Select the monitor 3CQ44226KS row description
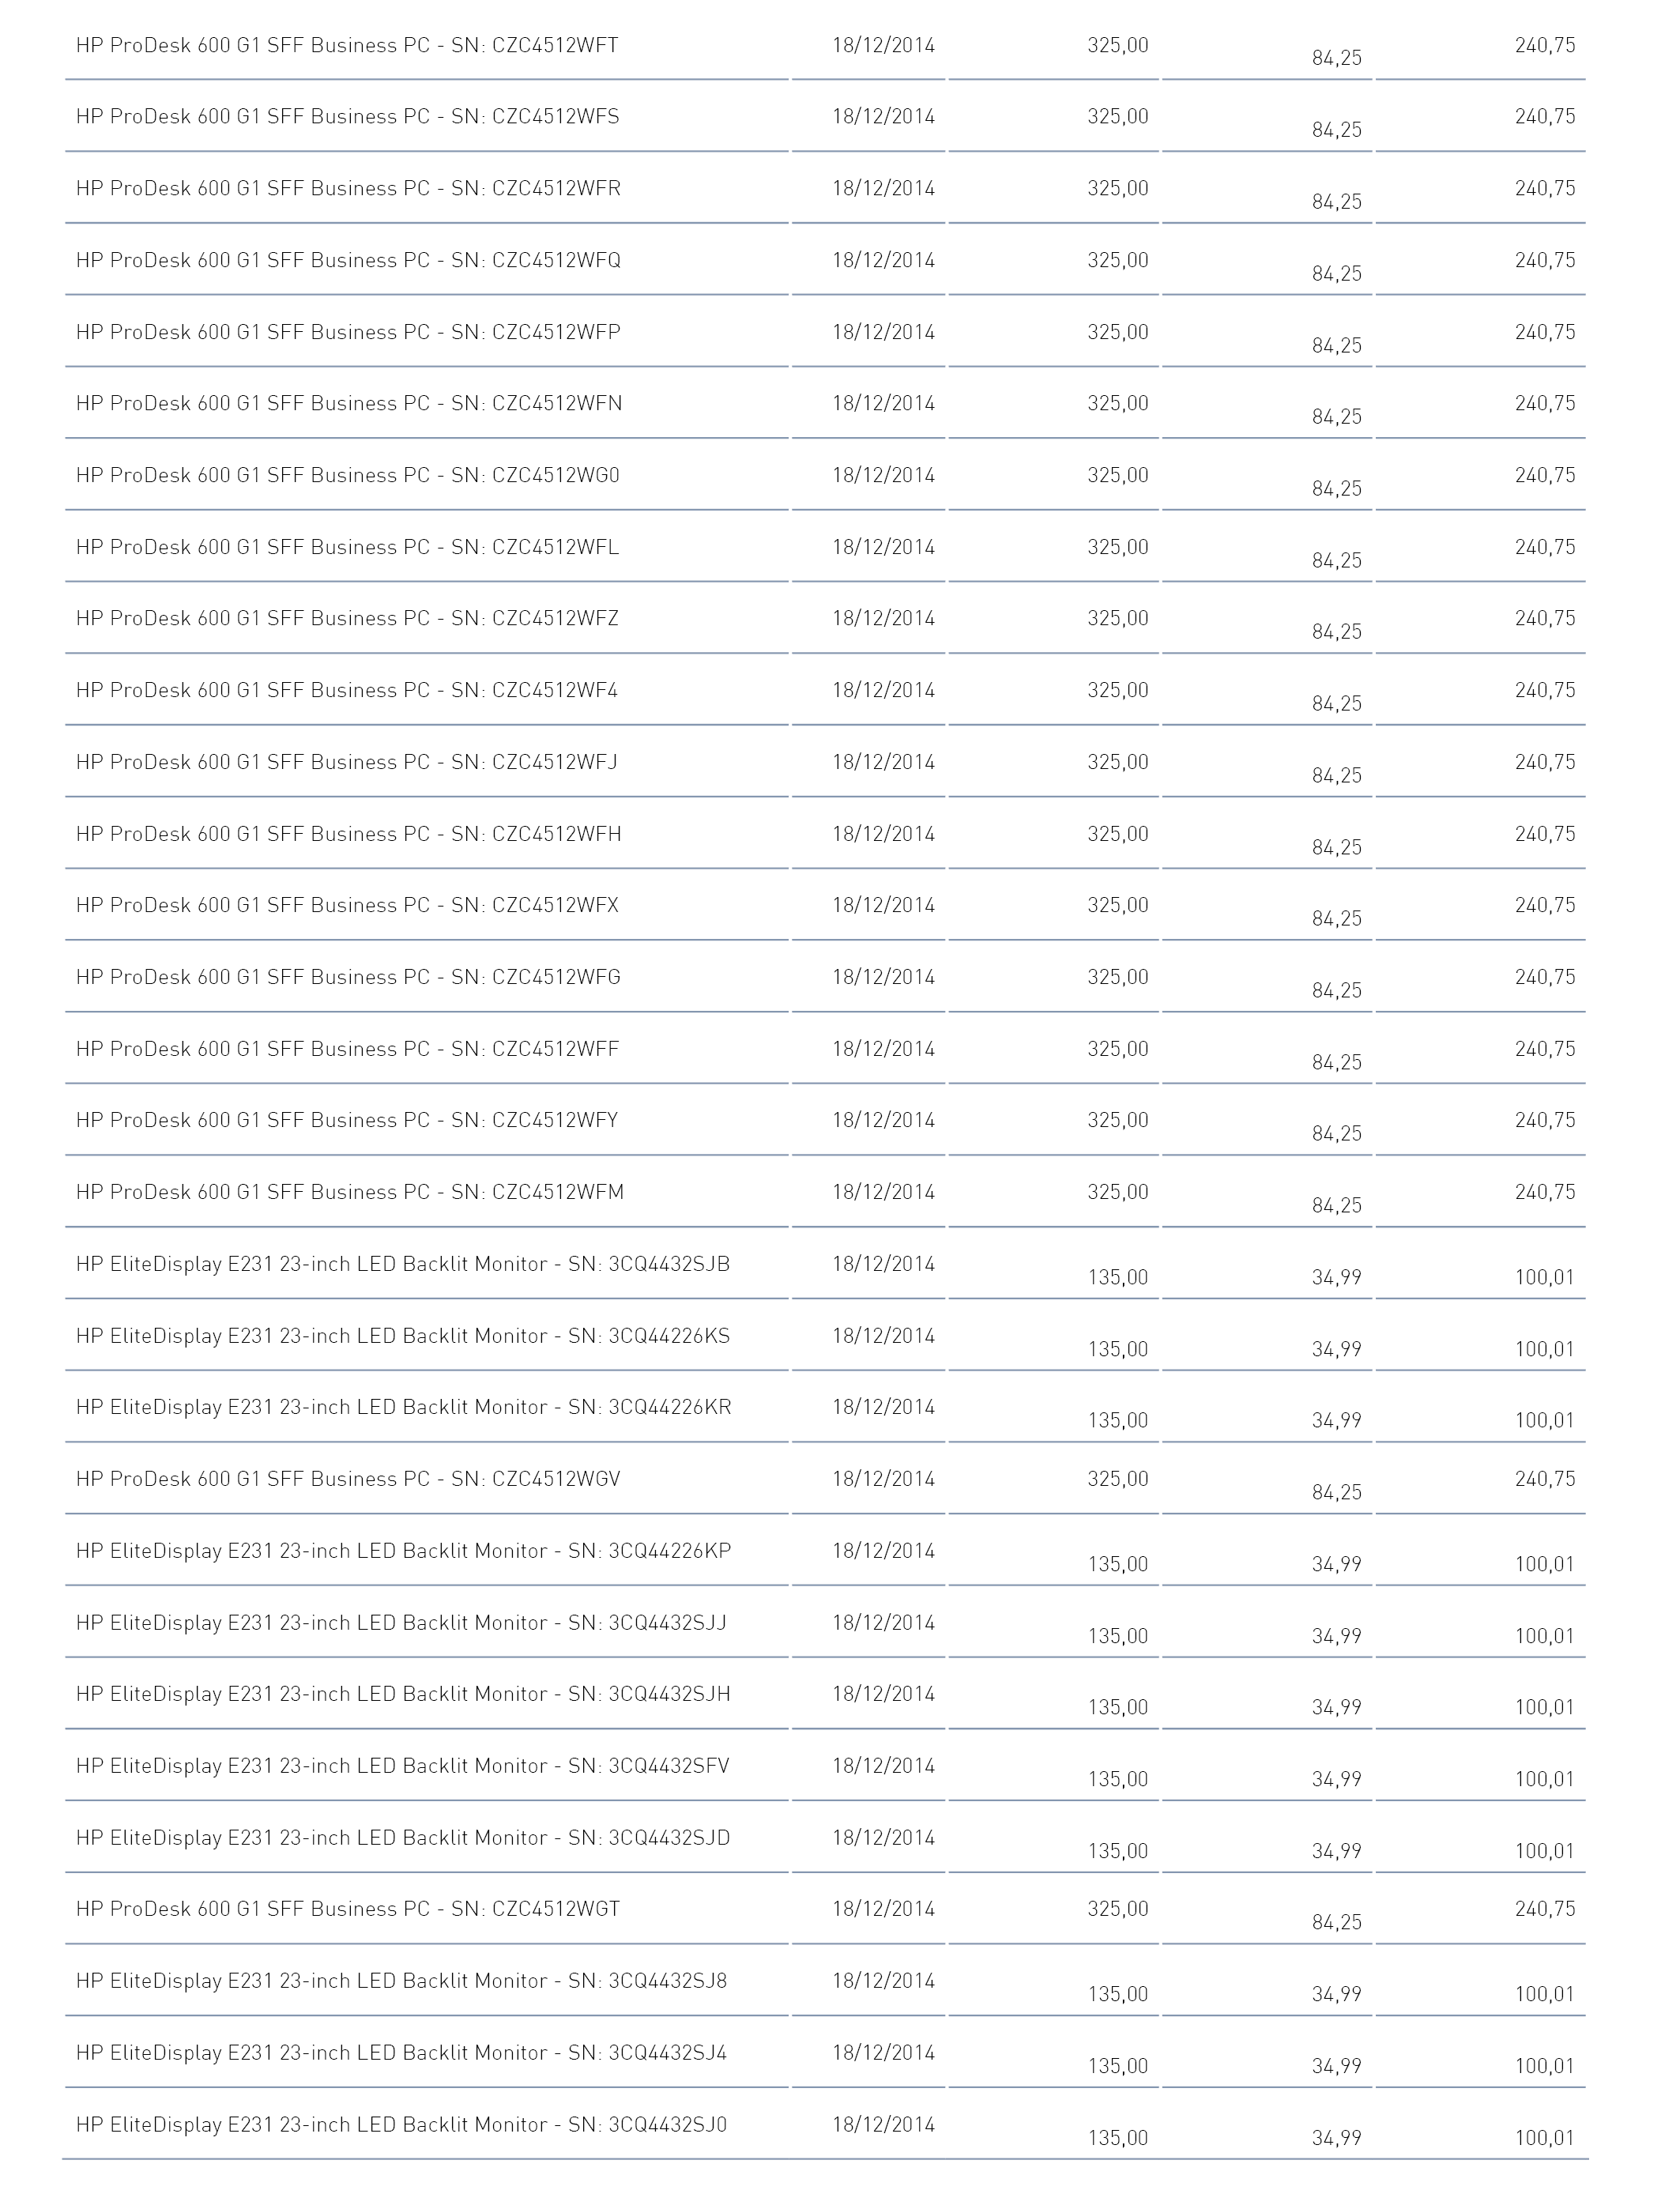The width and height of the screenshot is (1680, 2194). coord(403,1337)
